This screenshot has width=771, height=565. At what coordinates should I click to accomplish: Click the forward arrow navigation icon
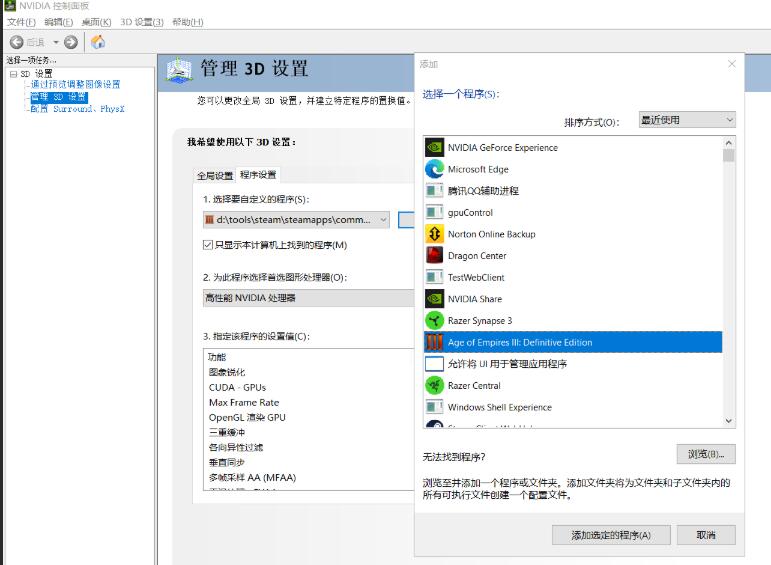tap(70, 42)
